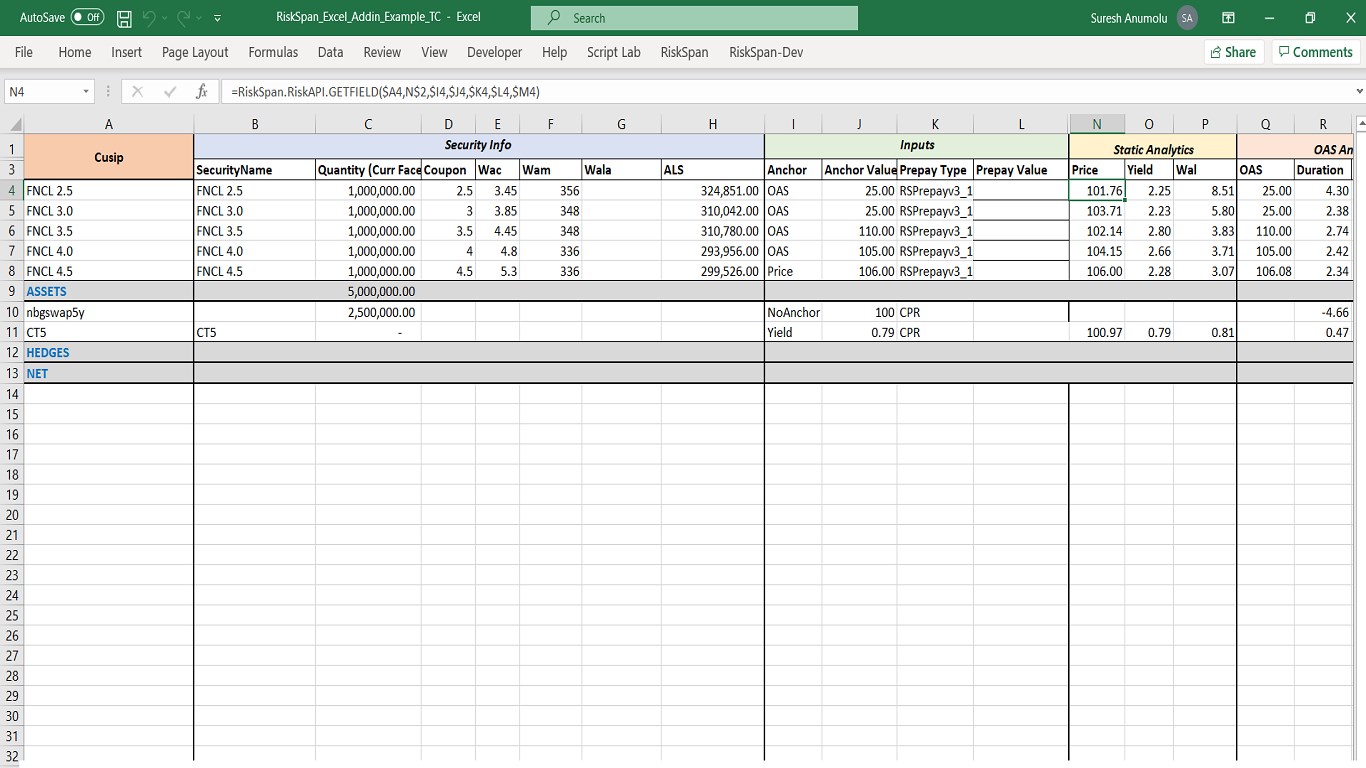Viewport: 1366px width, 768px height.
Task: Click the vertical scrollbar up arrow
Action: [x=1360, y=124]
